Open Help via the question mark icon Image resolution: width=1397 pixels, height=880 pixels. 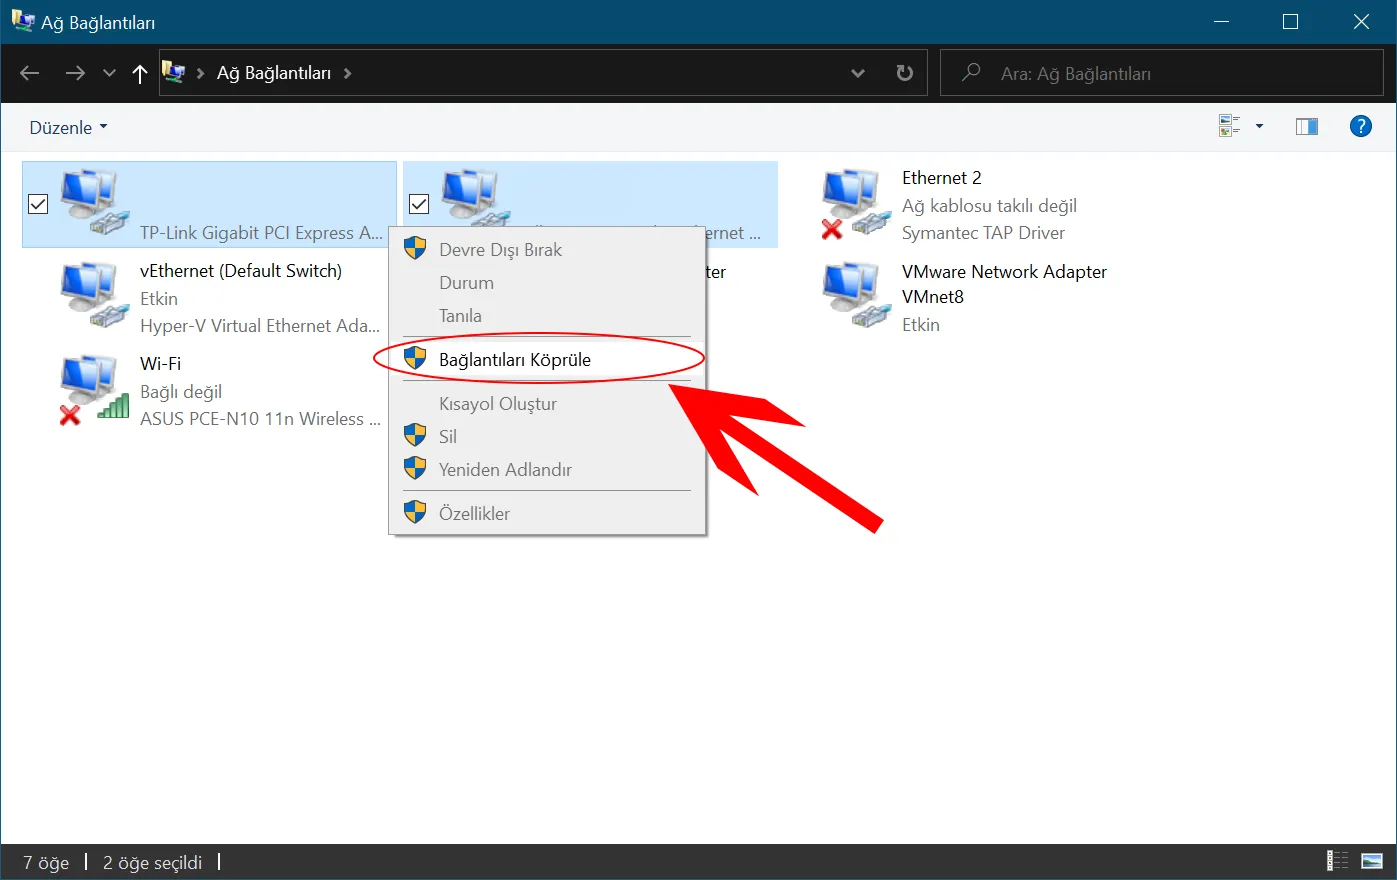pyautogui.click(x=1361, y=126)
